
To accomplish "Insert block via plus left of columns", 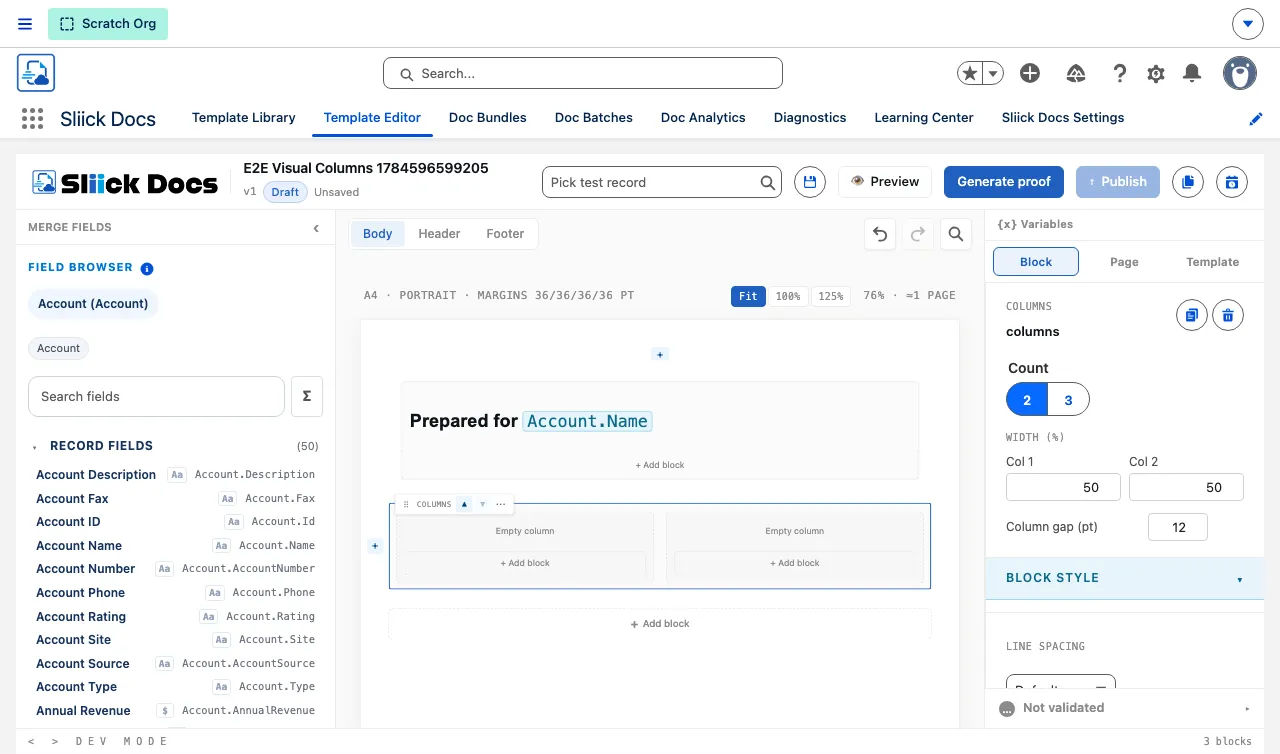I will 375,546.
